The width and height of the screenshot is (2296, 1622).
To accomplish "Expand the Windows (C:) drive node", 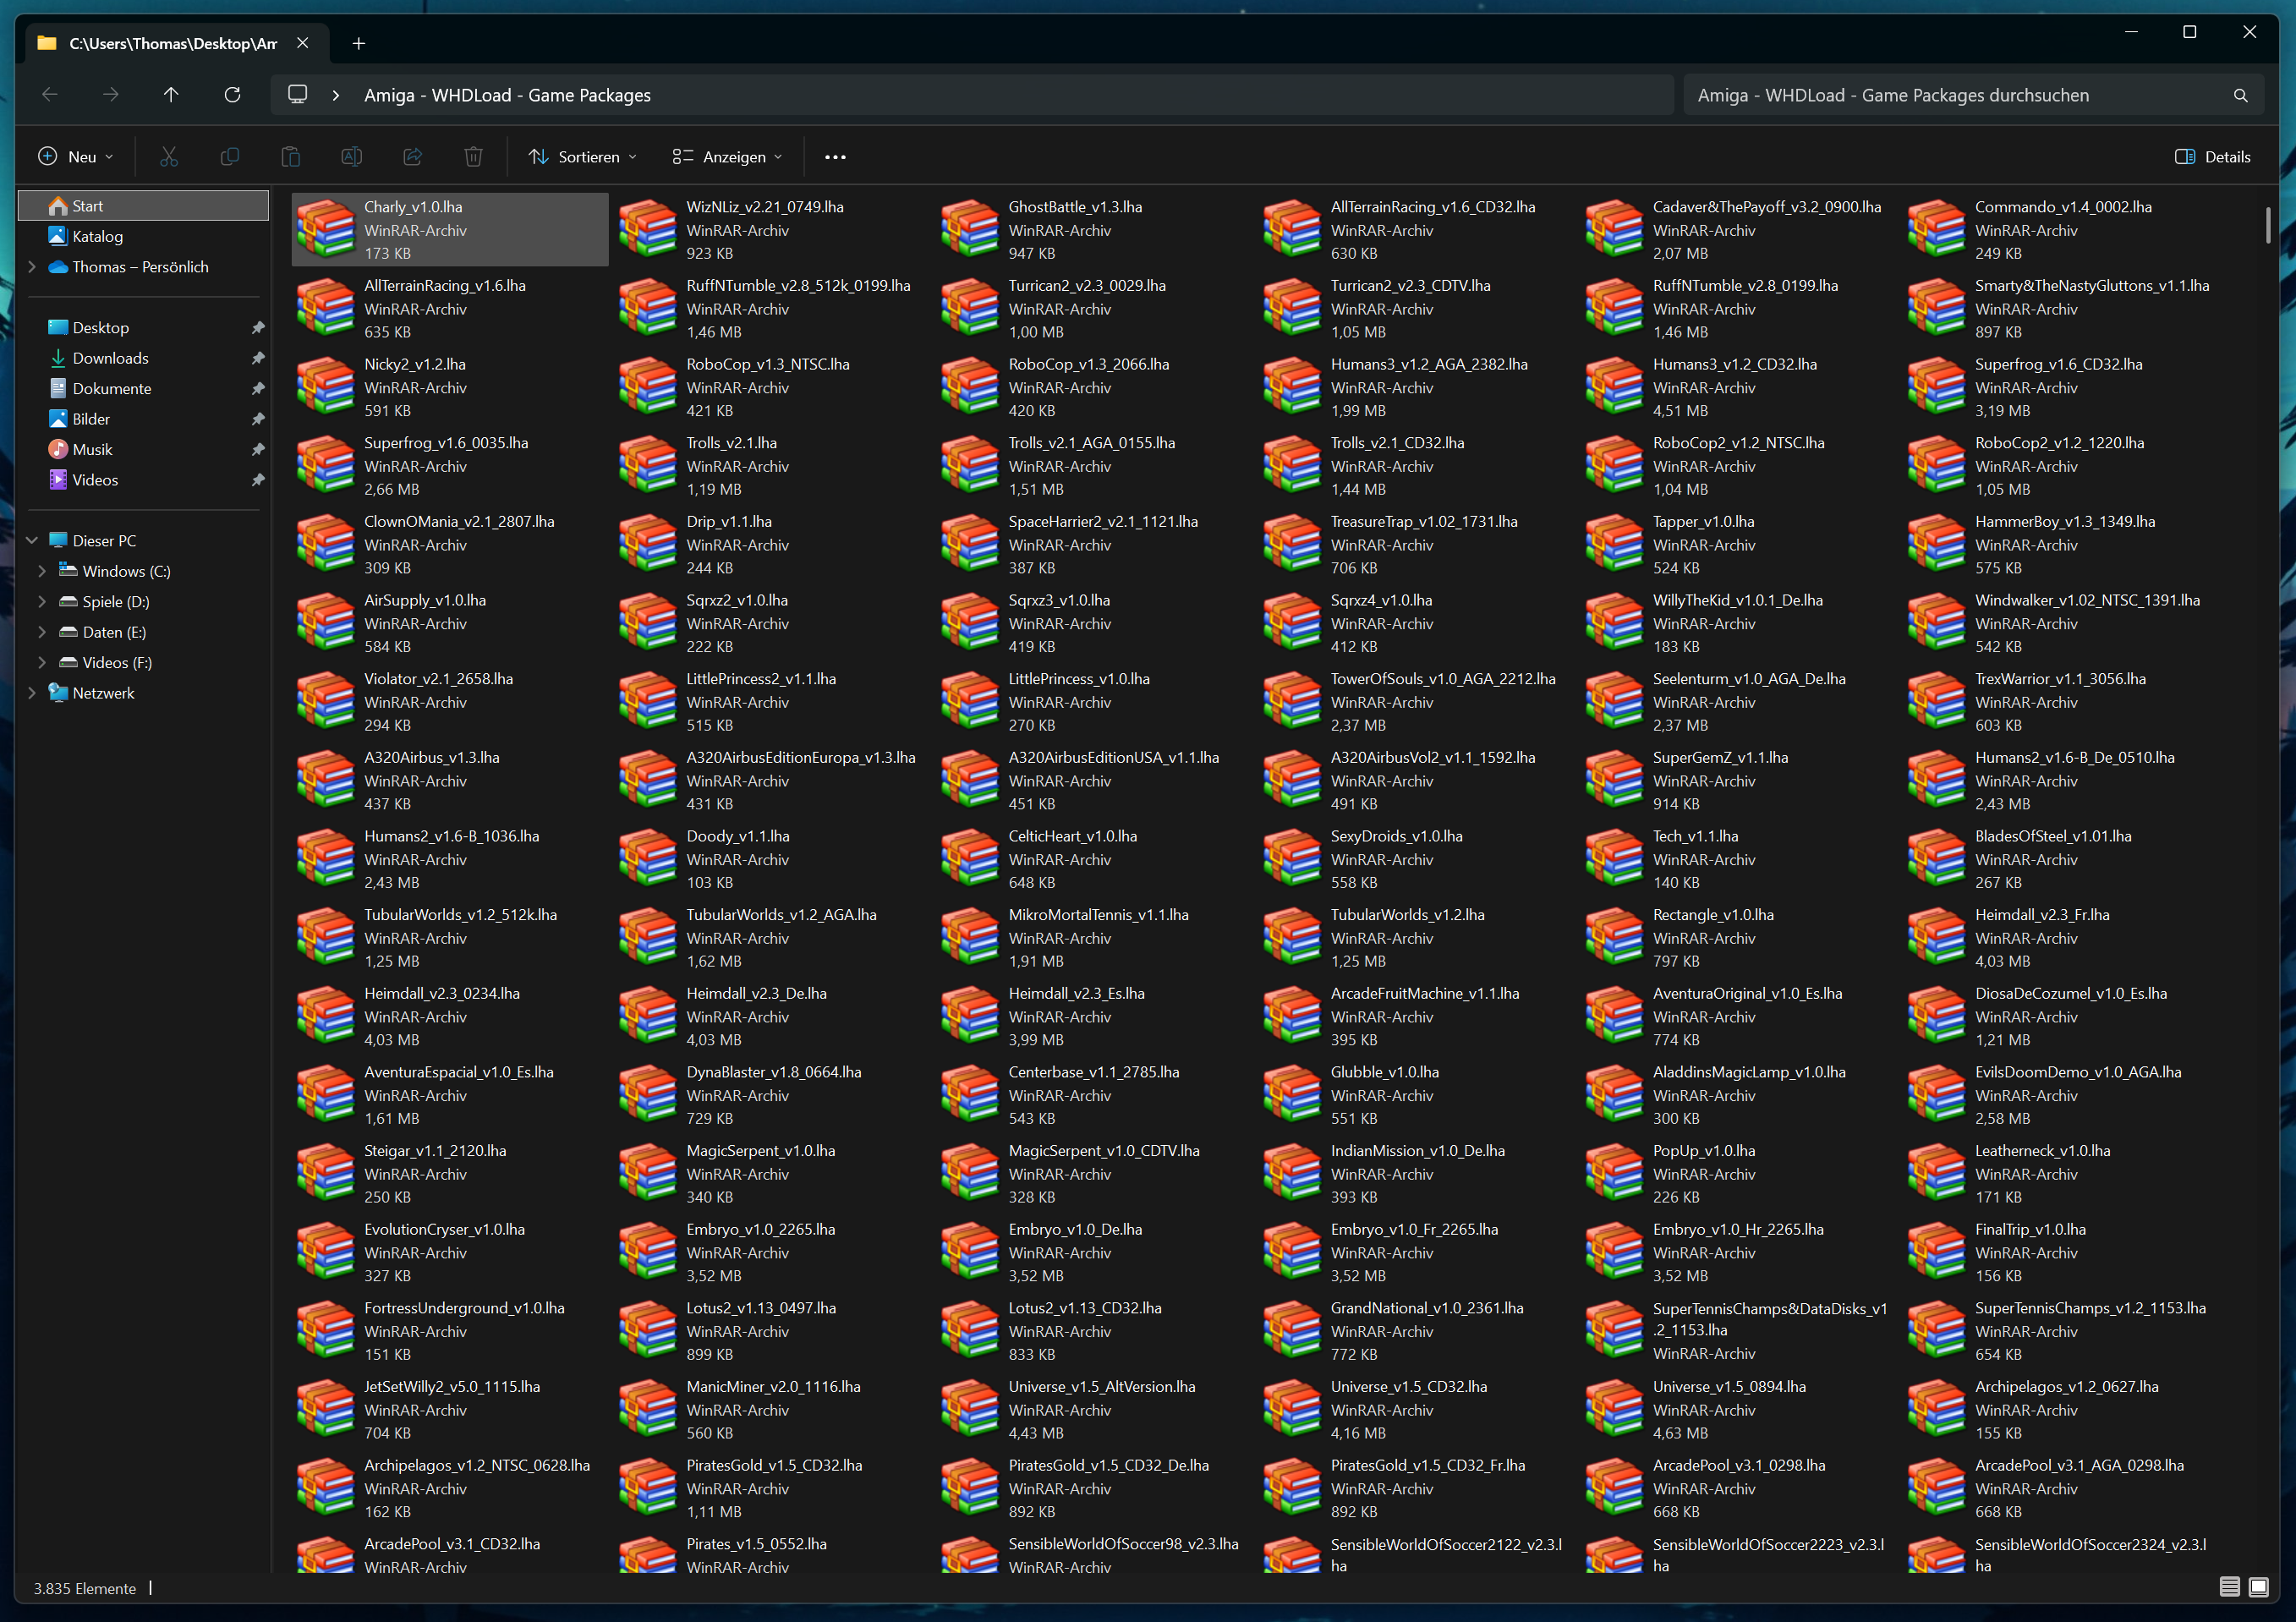I will [x=42, y=571].
